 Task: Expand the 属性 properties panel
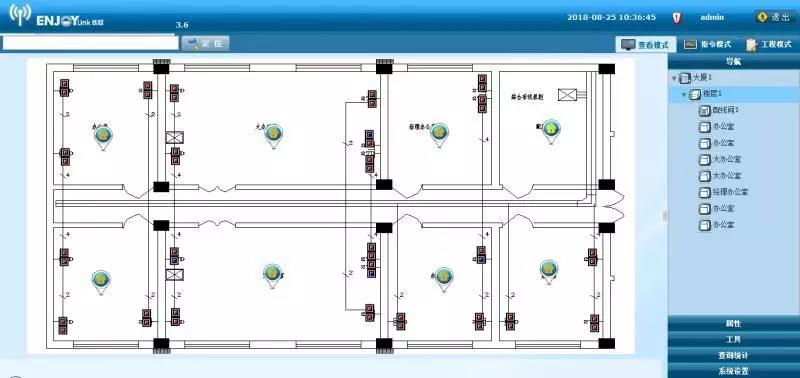(x=733, y=323)
